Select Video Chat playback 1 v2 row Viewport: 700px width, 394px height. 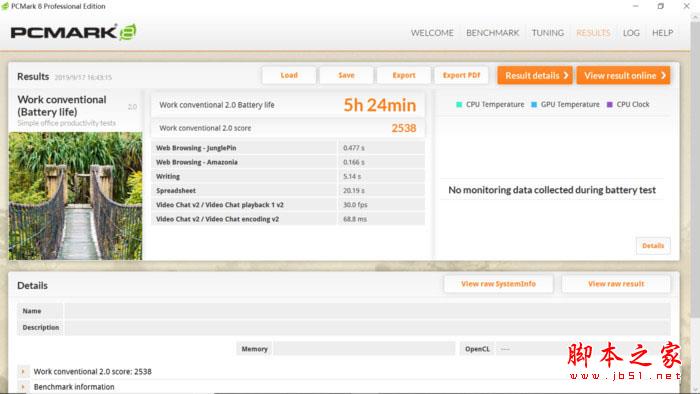coord(288,205)
